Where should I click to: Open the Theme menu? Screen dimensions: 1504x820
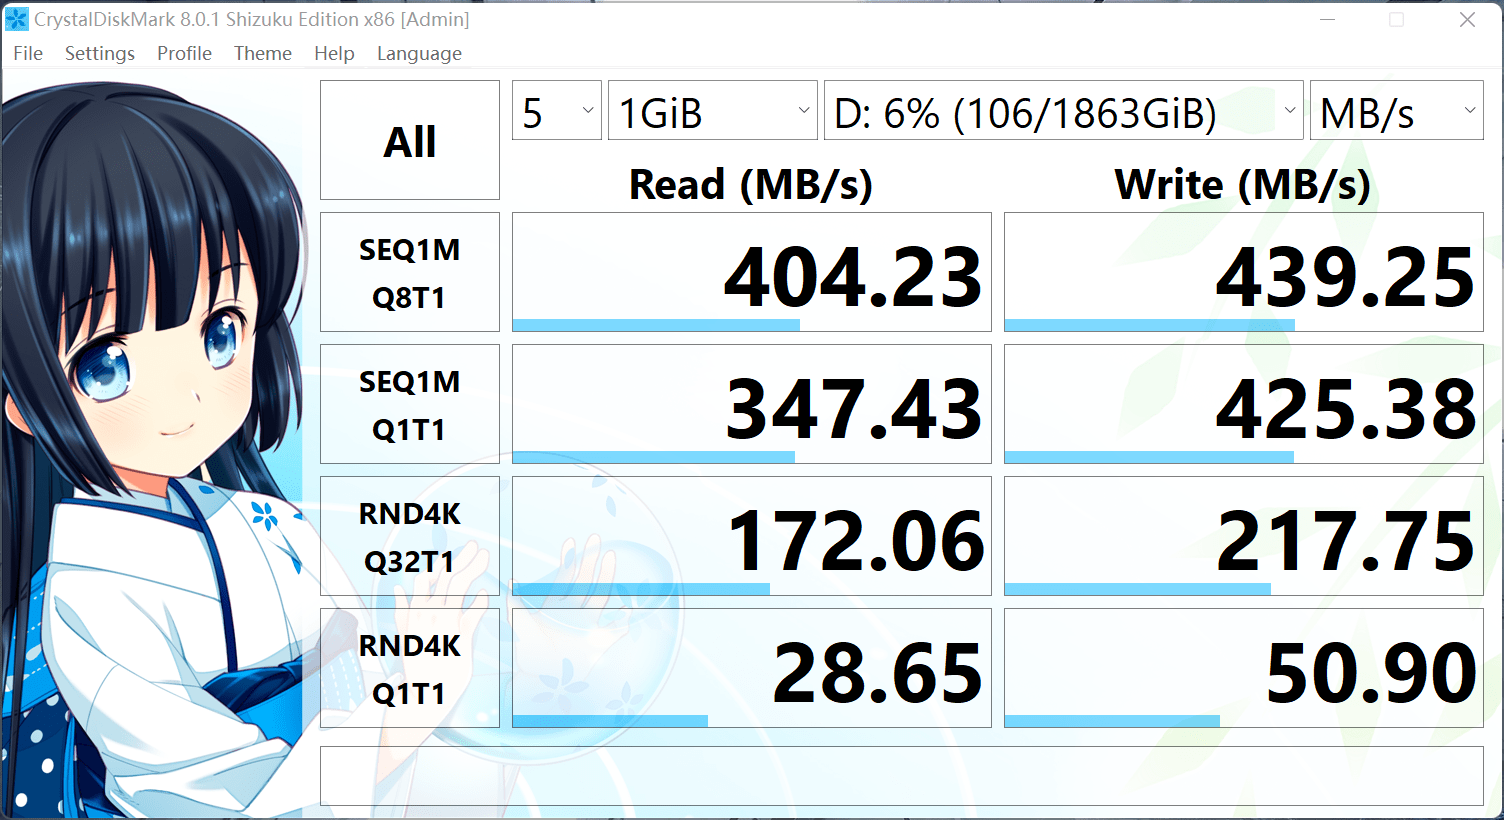pyautogui.click(x=263, y=53)
